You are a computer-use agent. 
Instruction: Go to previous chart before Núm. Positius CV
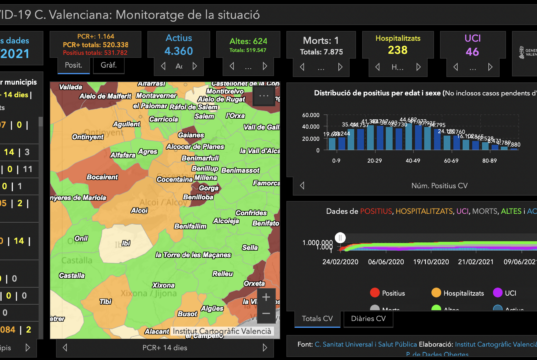pyautogui.click(x=302, y=186)
